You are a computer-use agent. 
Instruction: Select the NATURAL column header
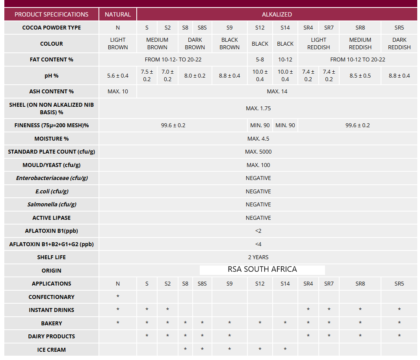click(x=117, y=14)
